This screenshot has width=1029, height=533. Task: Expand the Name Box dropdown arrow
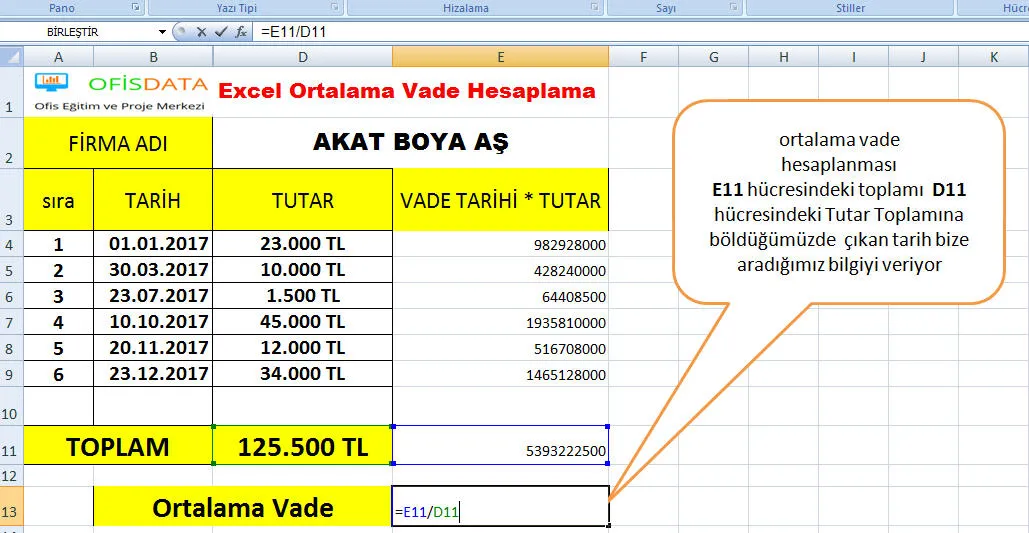(163, 32)
